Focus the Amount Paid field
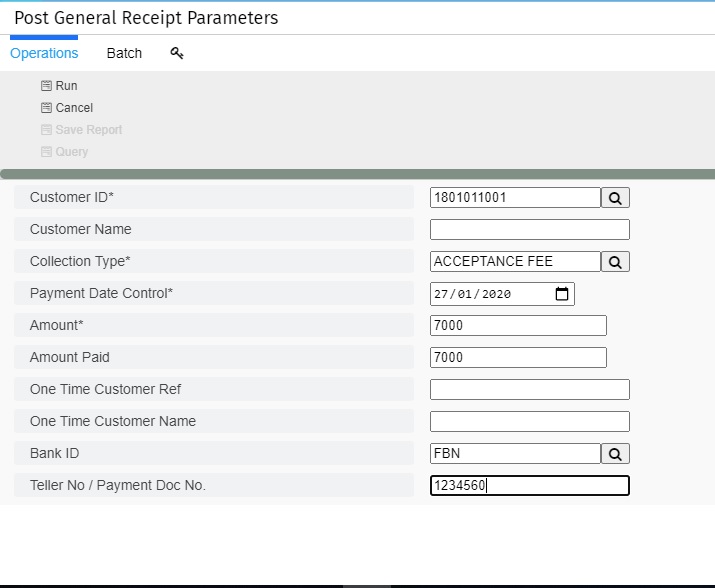 [x=518, y=357]
